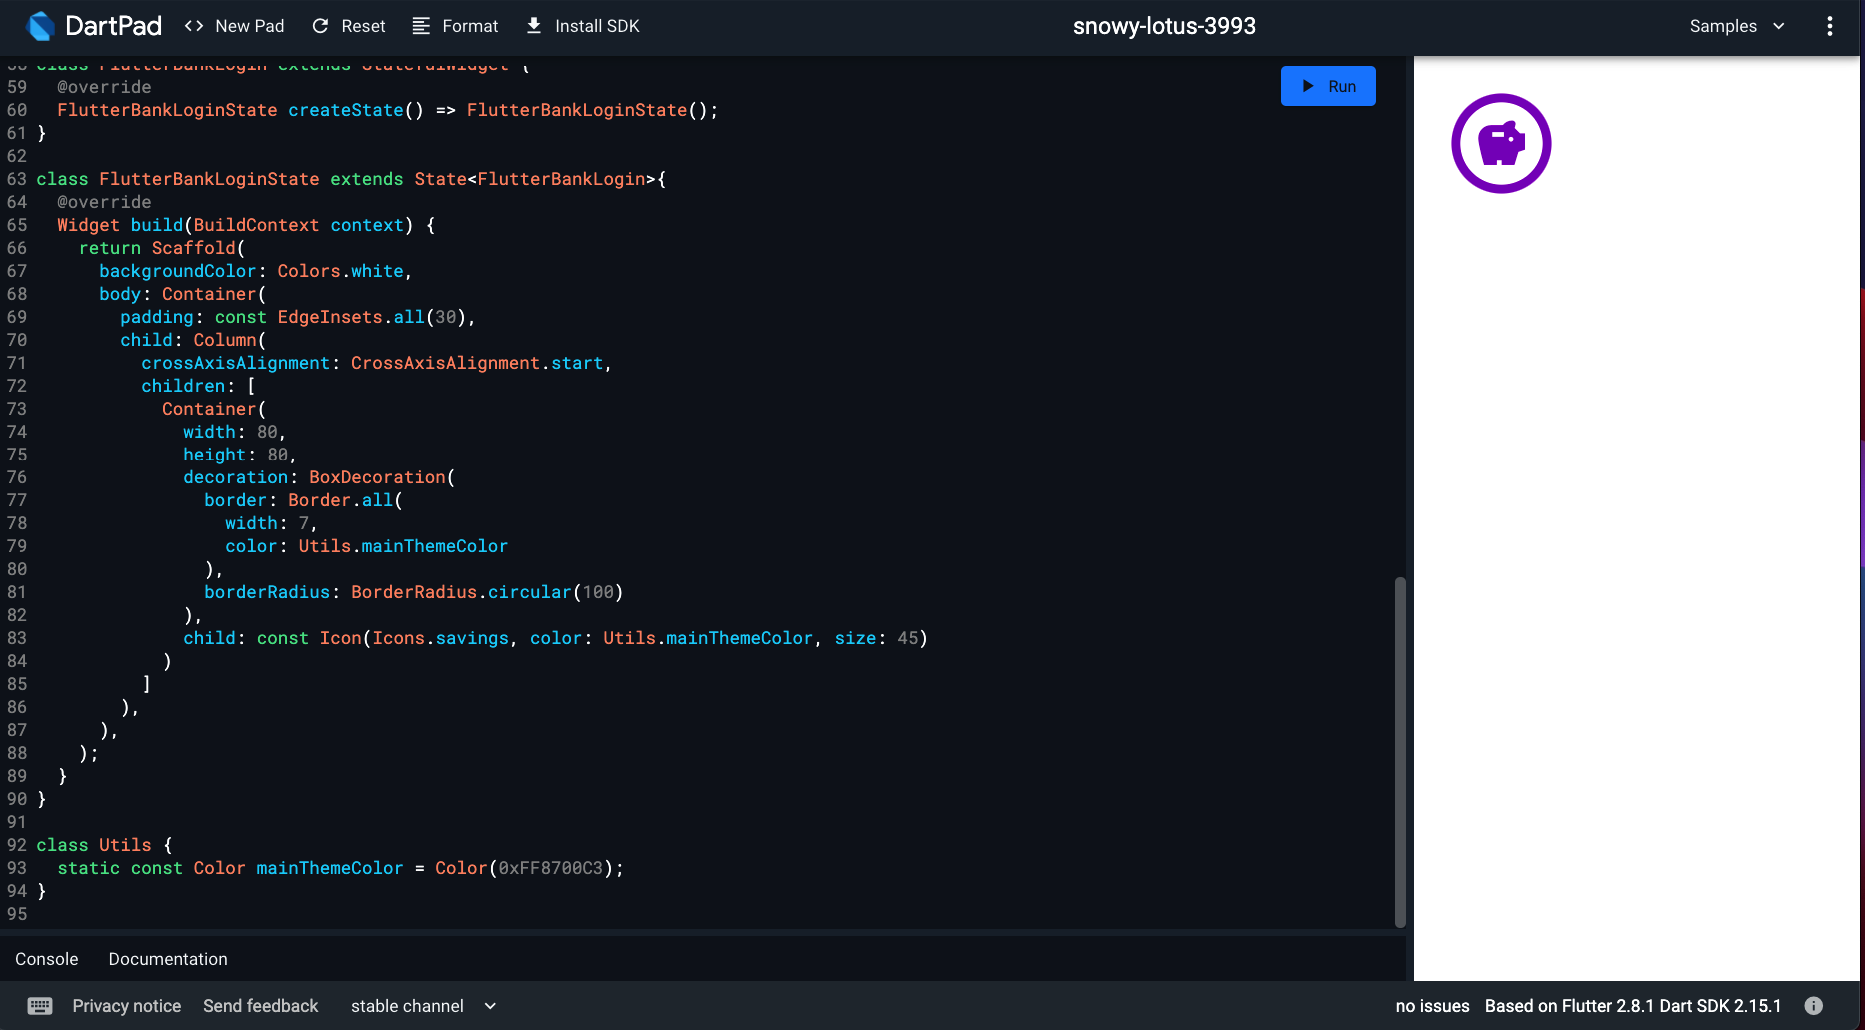Reset the pad contents

tap(348, 26)
